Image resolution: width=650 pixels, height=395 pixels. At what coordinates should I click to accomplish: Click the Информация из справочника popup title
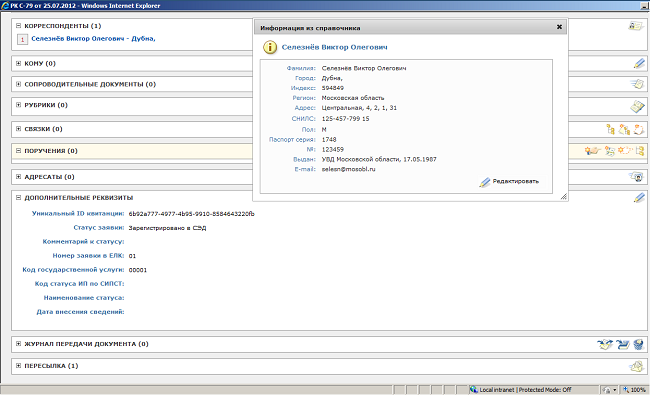click(x=310, y=28)
